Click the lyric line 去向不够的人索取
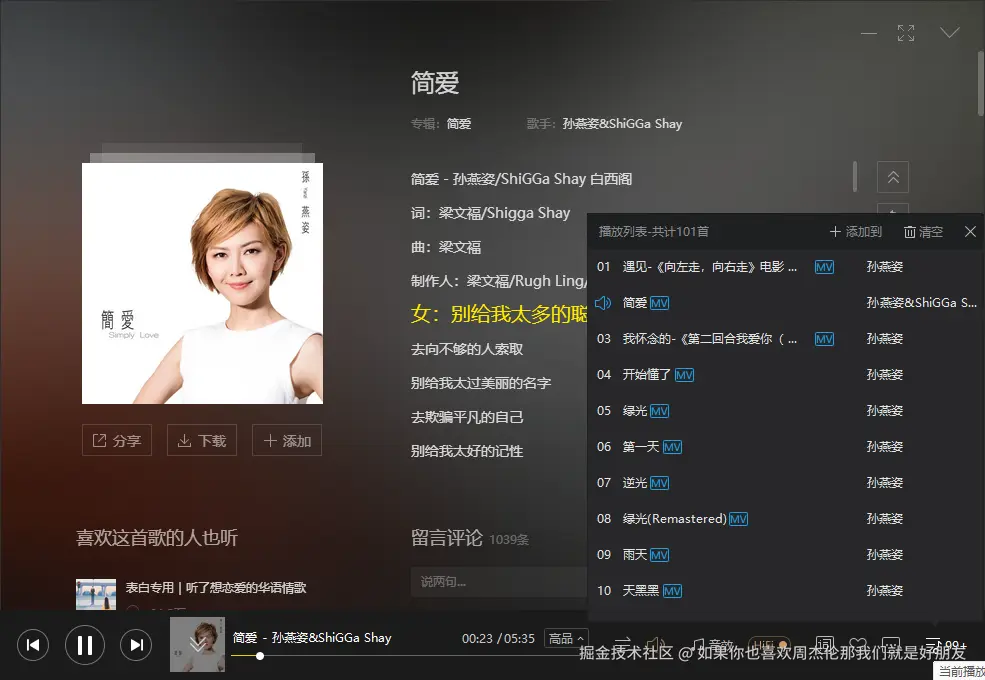The width and height of the screenshot is (985, 680). coord(467,349)
